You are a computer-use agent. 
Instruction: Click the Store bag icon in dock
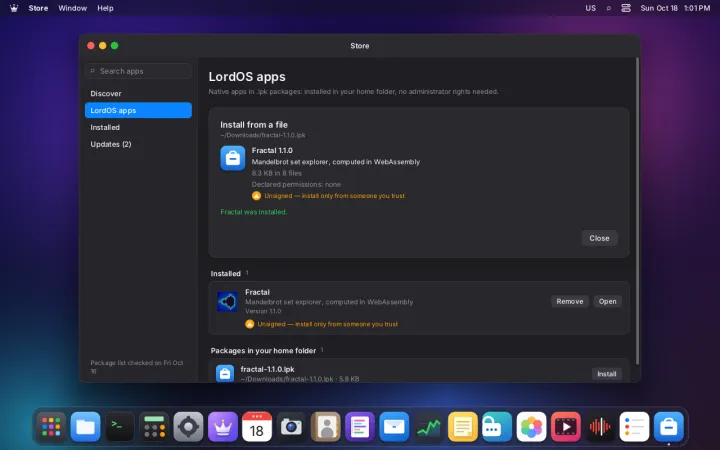click(x=669, y=427)
